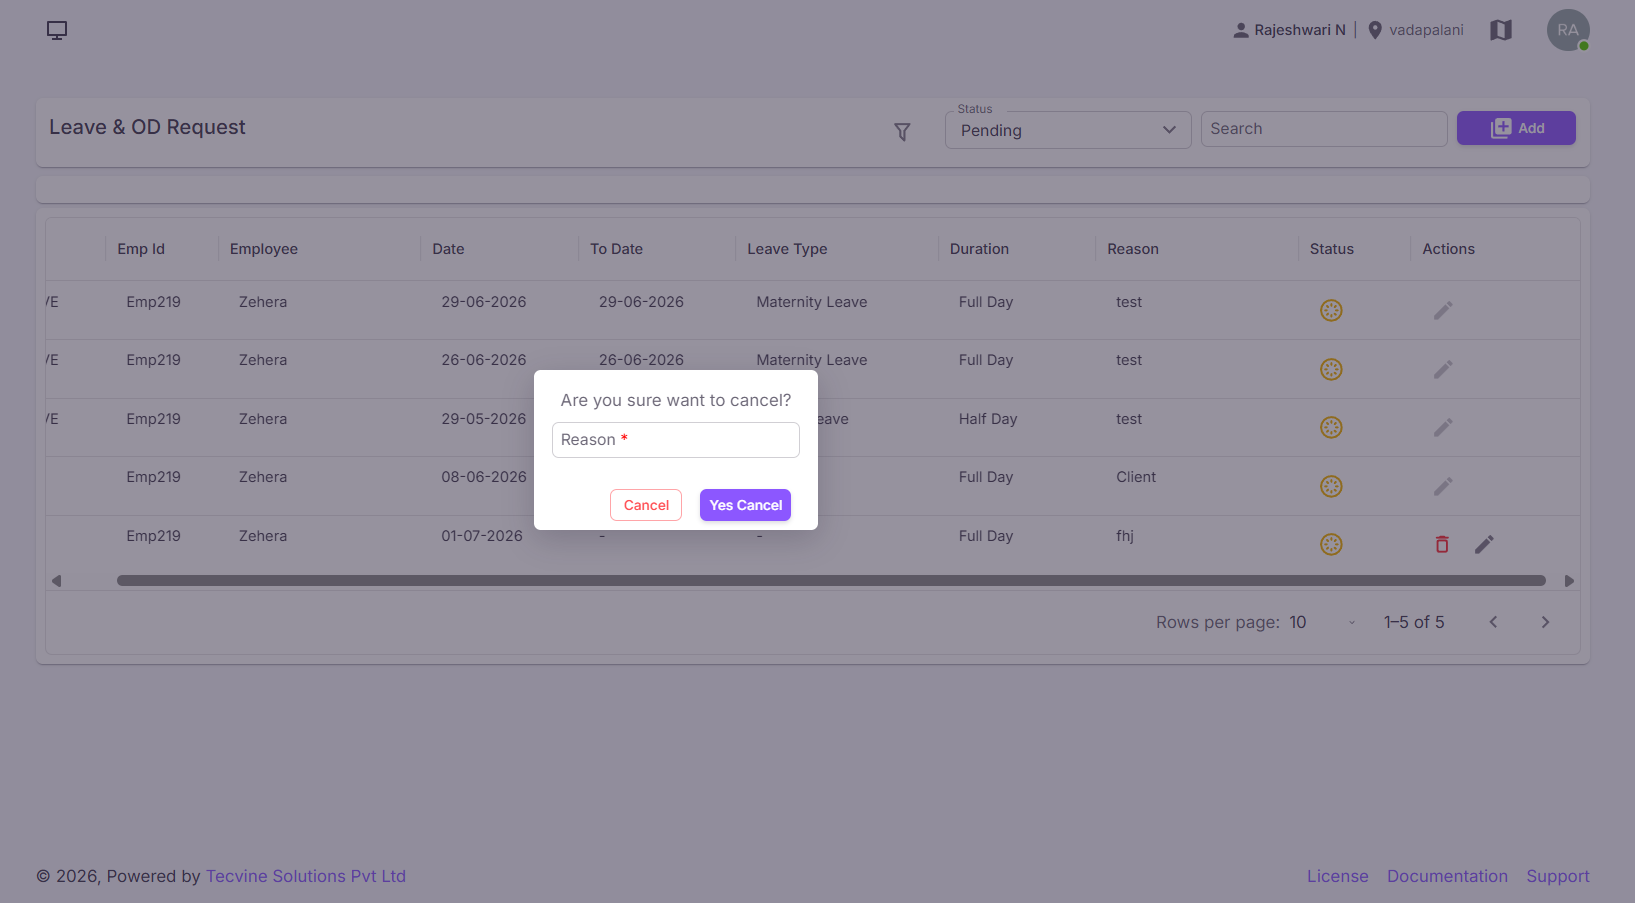Go to next page of results
Screen dimensions: 1635x903
point(1545,622)
